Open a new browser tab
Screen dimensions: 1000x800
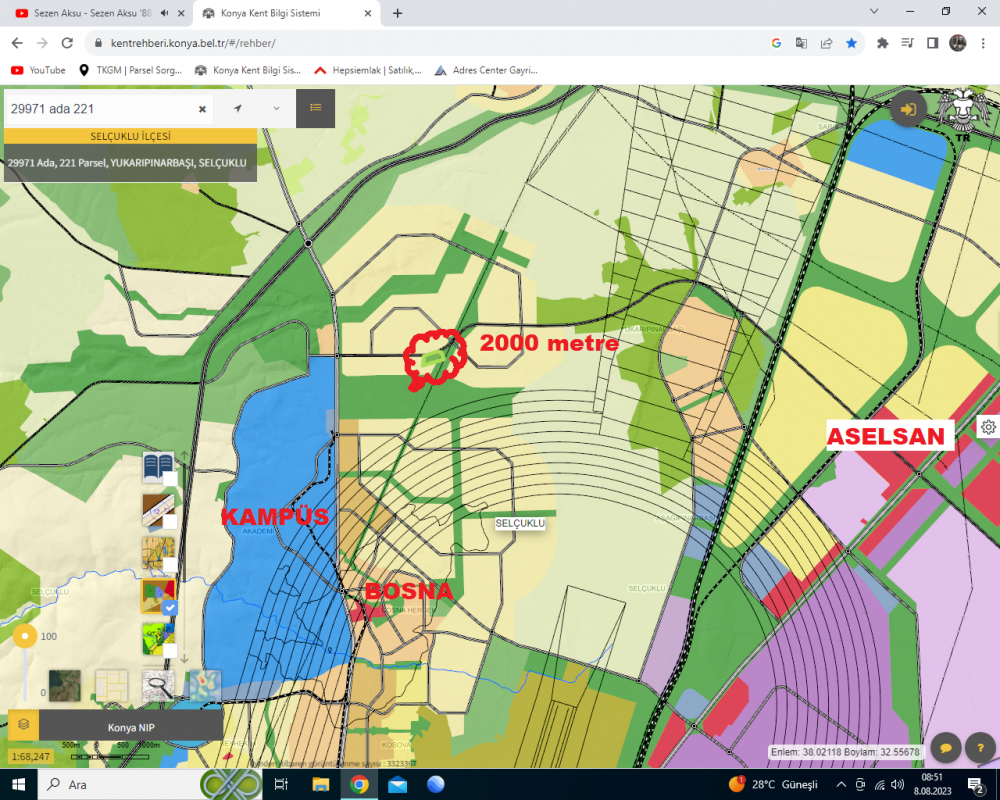click(397, 13)
